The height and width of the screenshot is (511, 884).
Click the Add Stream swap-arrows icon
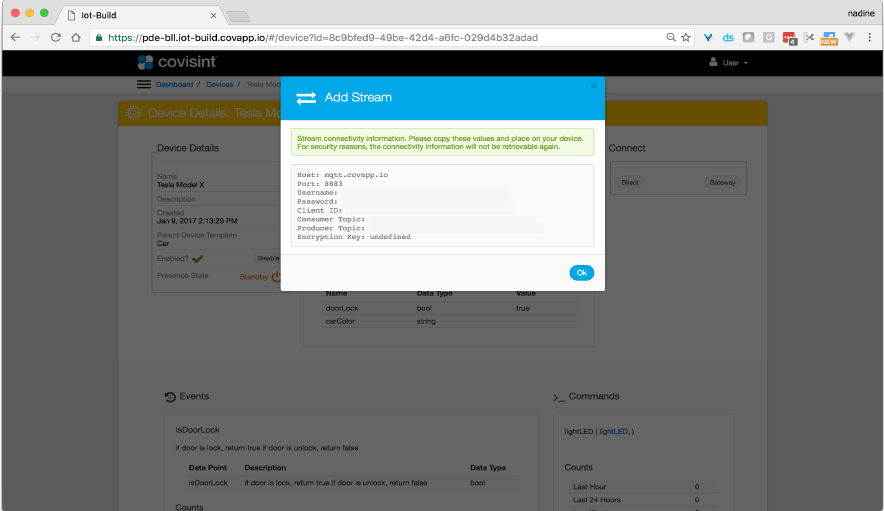(x=306, y=98)
